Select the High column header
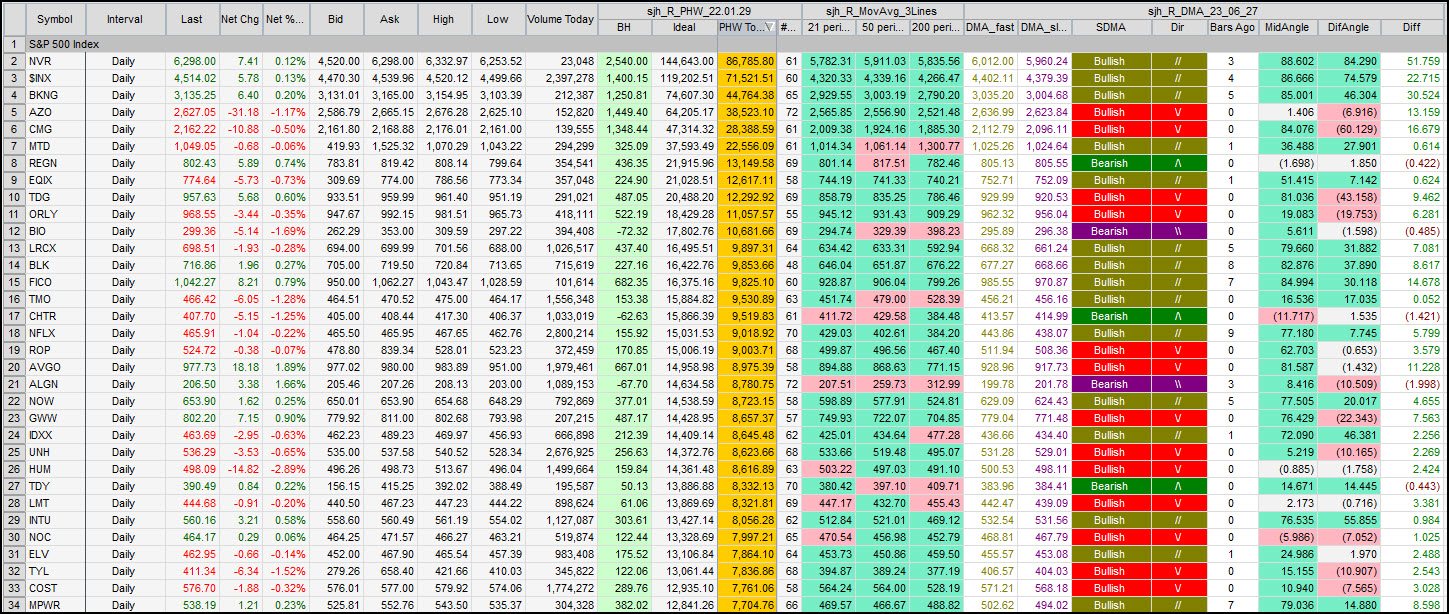The image size is (1449, 614). click(x=443, y=19)
